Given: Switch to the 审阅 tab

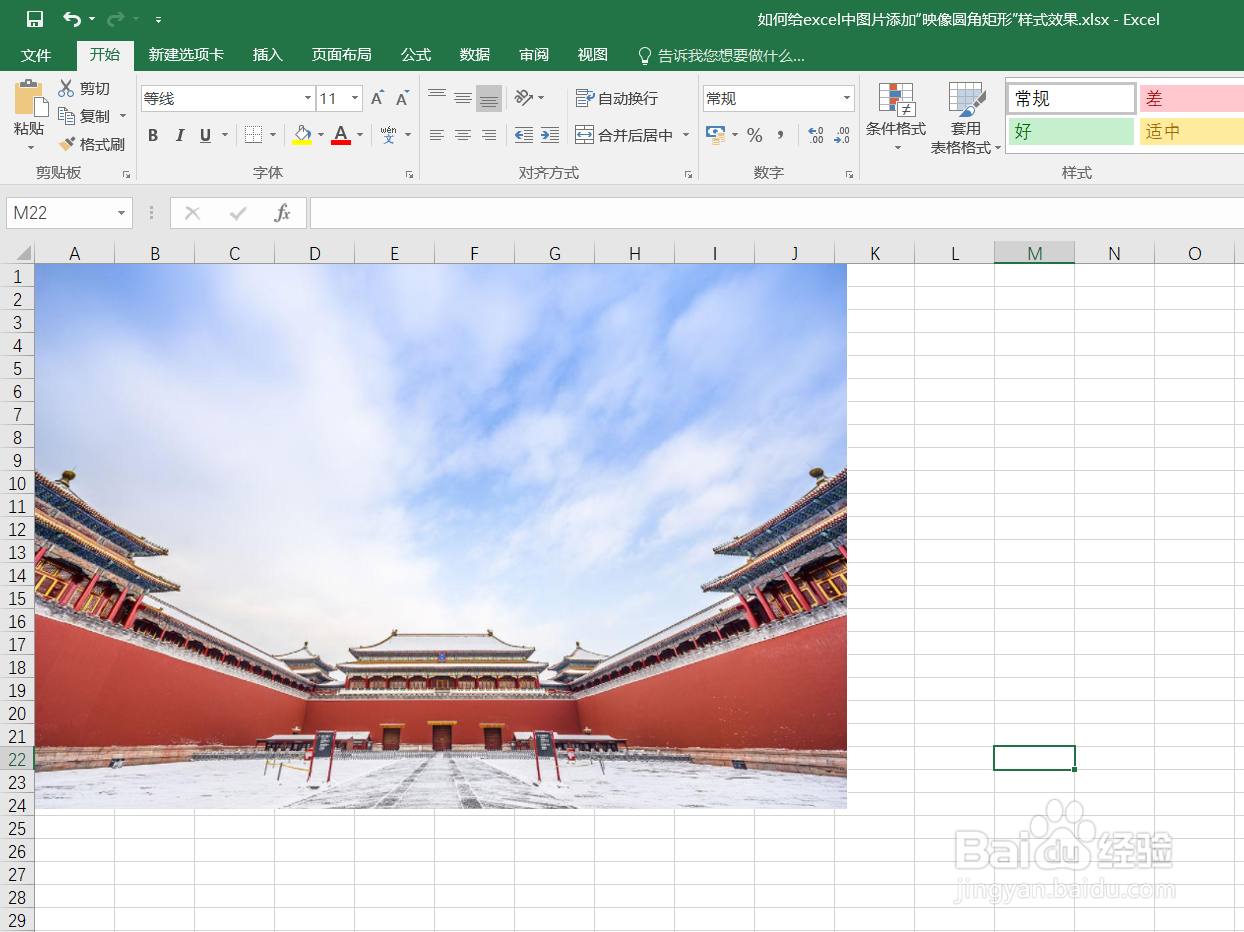Looking at the screenshot, I should [534, 55].
